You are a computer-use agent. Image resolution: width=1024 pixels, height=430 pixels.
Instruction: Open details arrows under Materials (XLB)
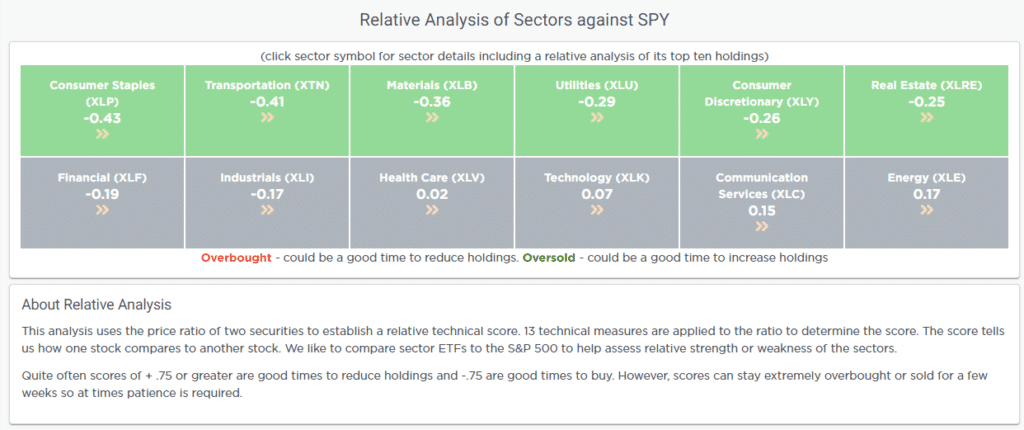(x=432, y=118)
